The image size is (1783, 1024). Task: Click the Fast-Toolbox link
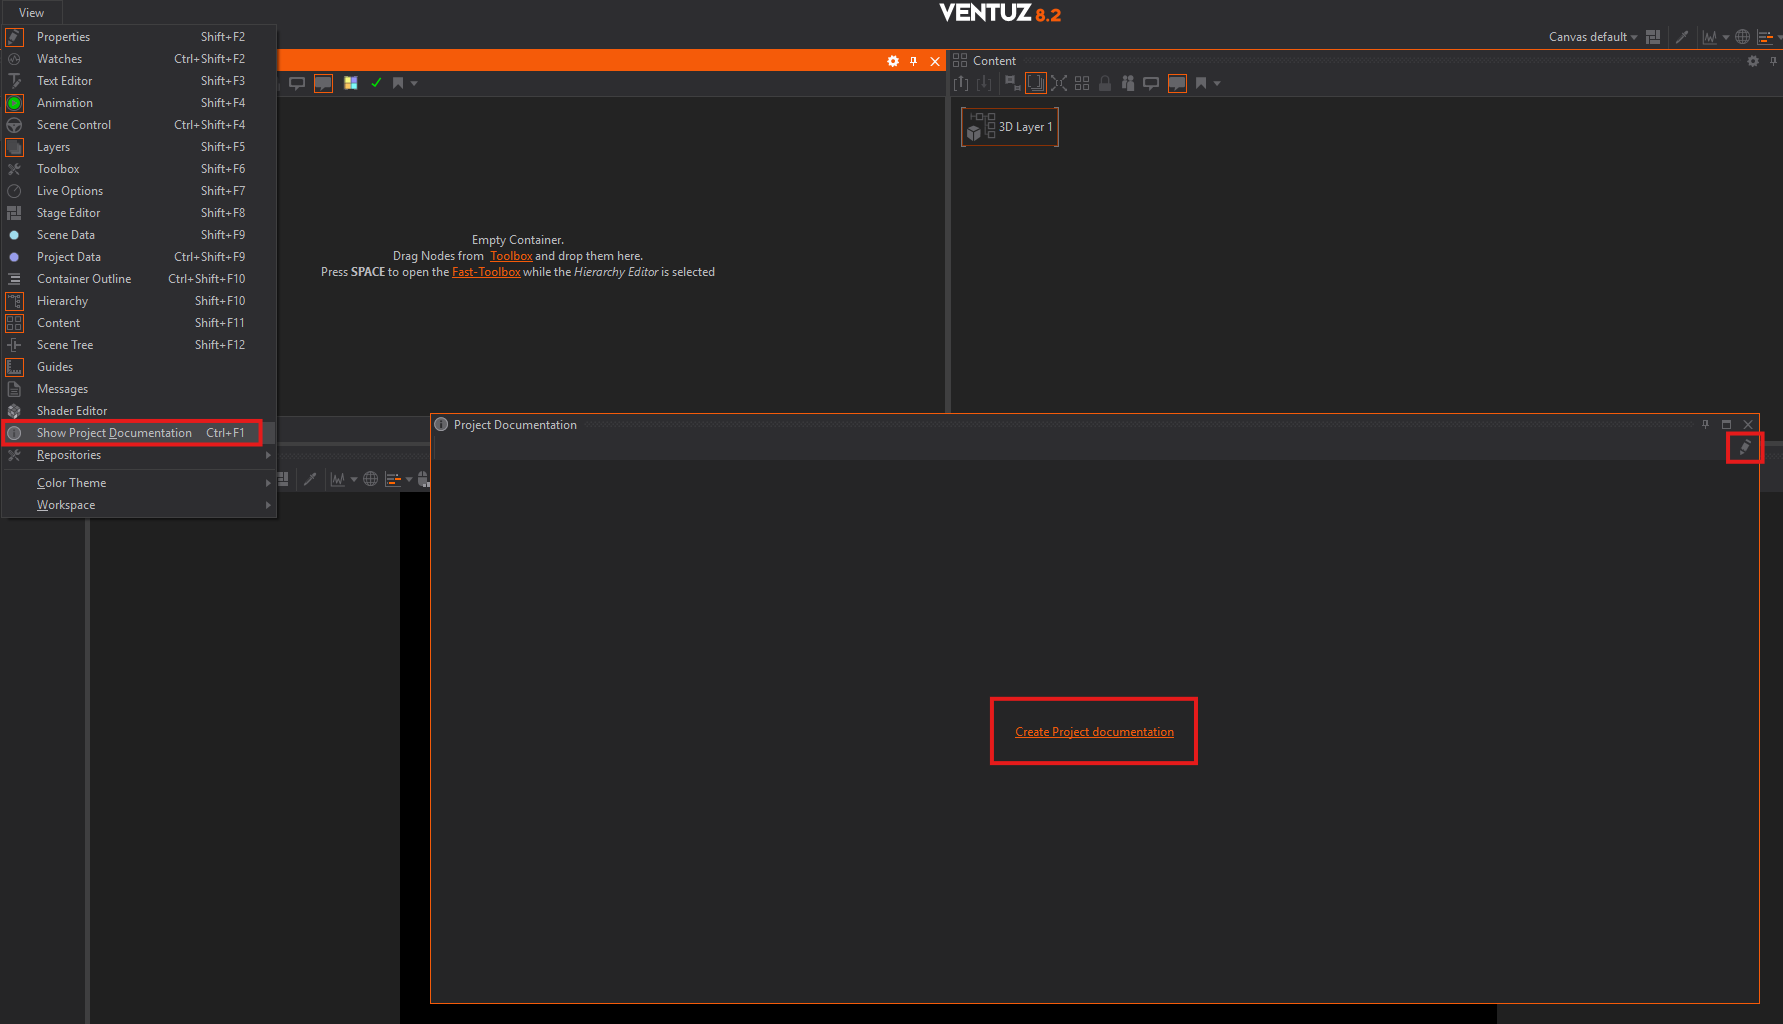486,272
